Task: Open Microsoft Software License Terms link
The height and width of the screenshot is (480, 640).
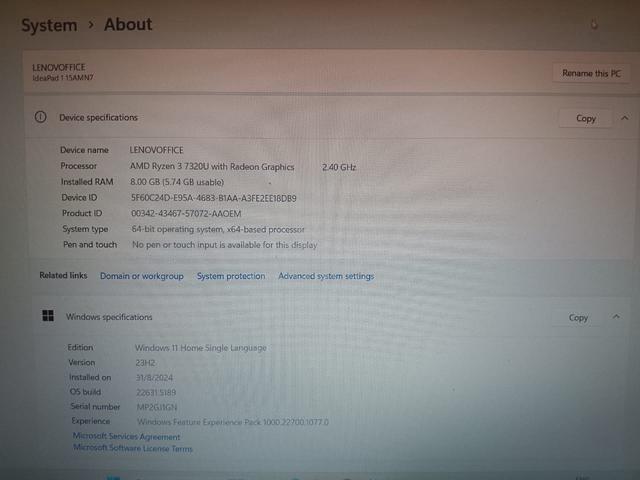Action: 133,448
